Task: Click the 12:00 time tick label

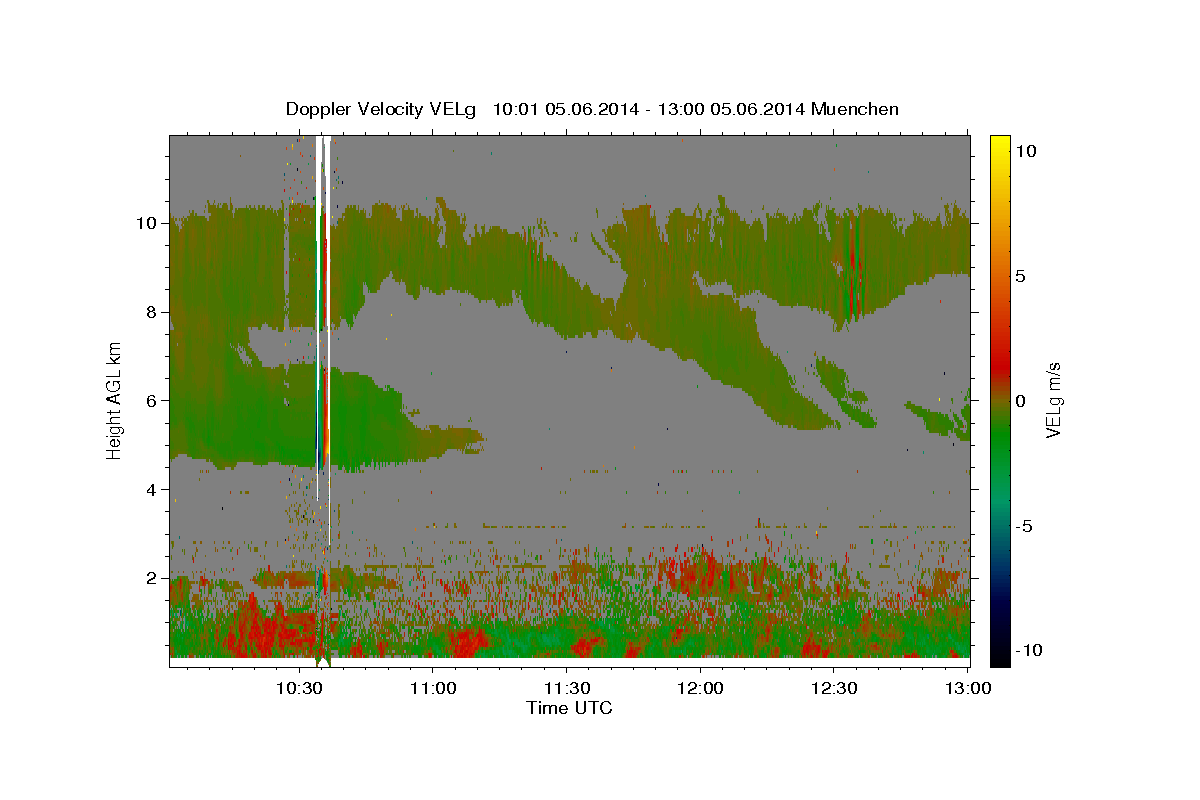Action: click(x=700, y=688)
